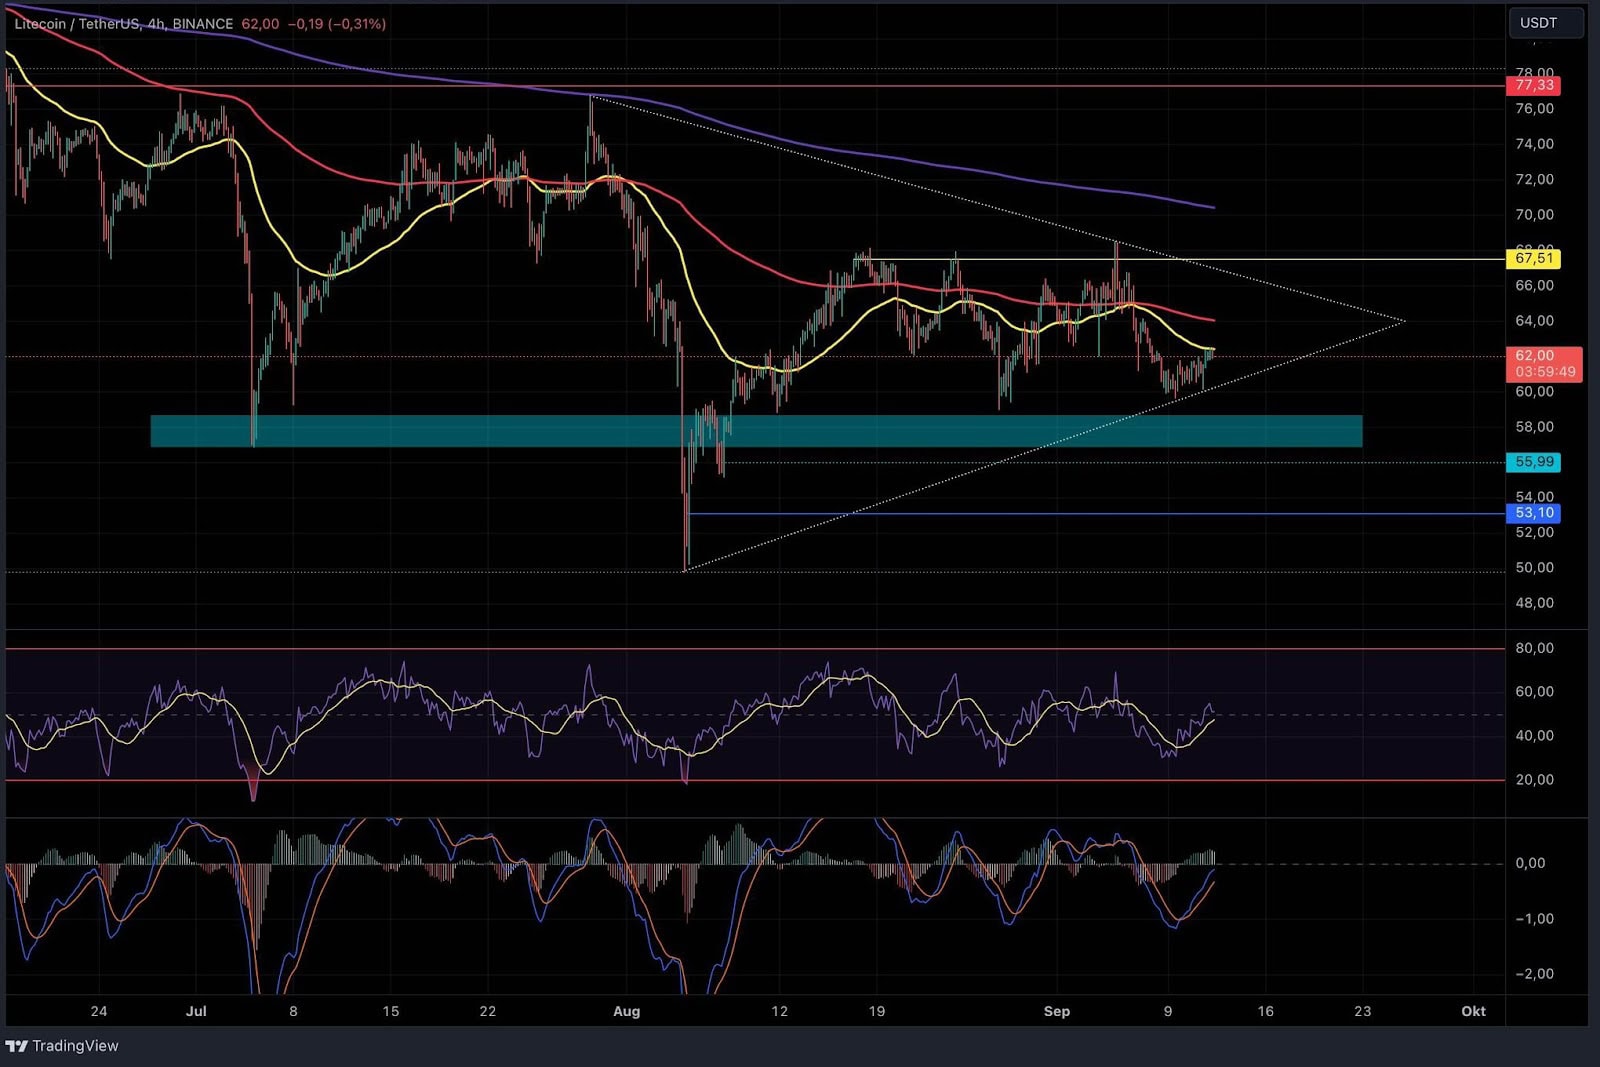The width and height of the screenshot is (1600, 1067).
Task: Select the Litecoin / TetherUS symbol title
Action: [77, 23]
